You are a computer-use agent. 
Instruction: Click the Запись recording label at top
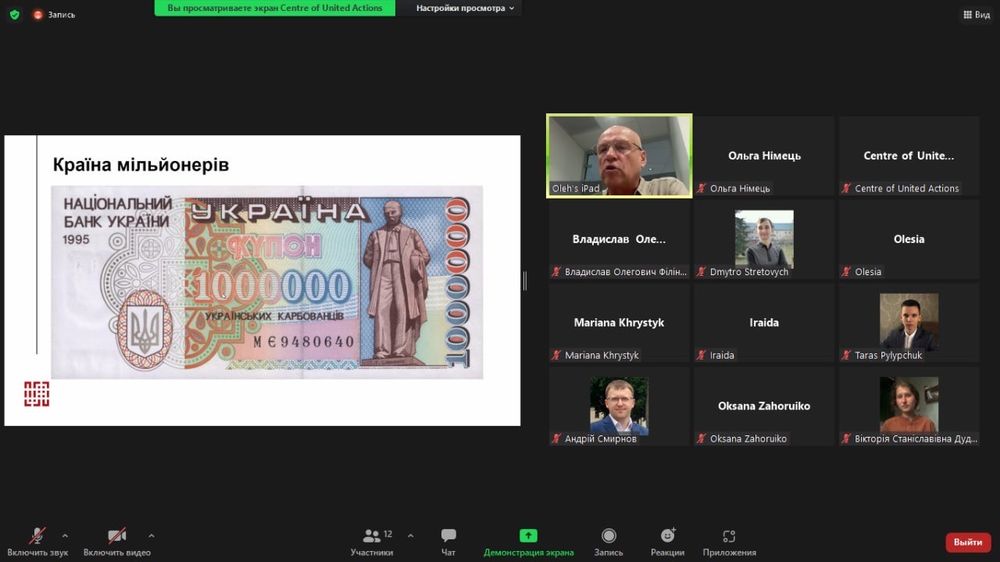[61, 15]
